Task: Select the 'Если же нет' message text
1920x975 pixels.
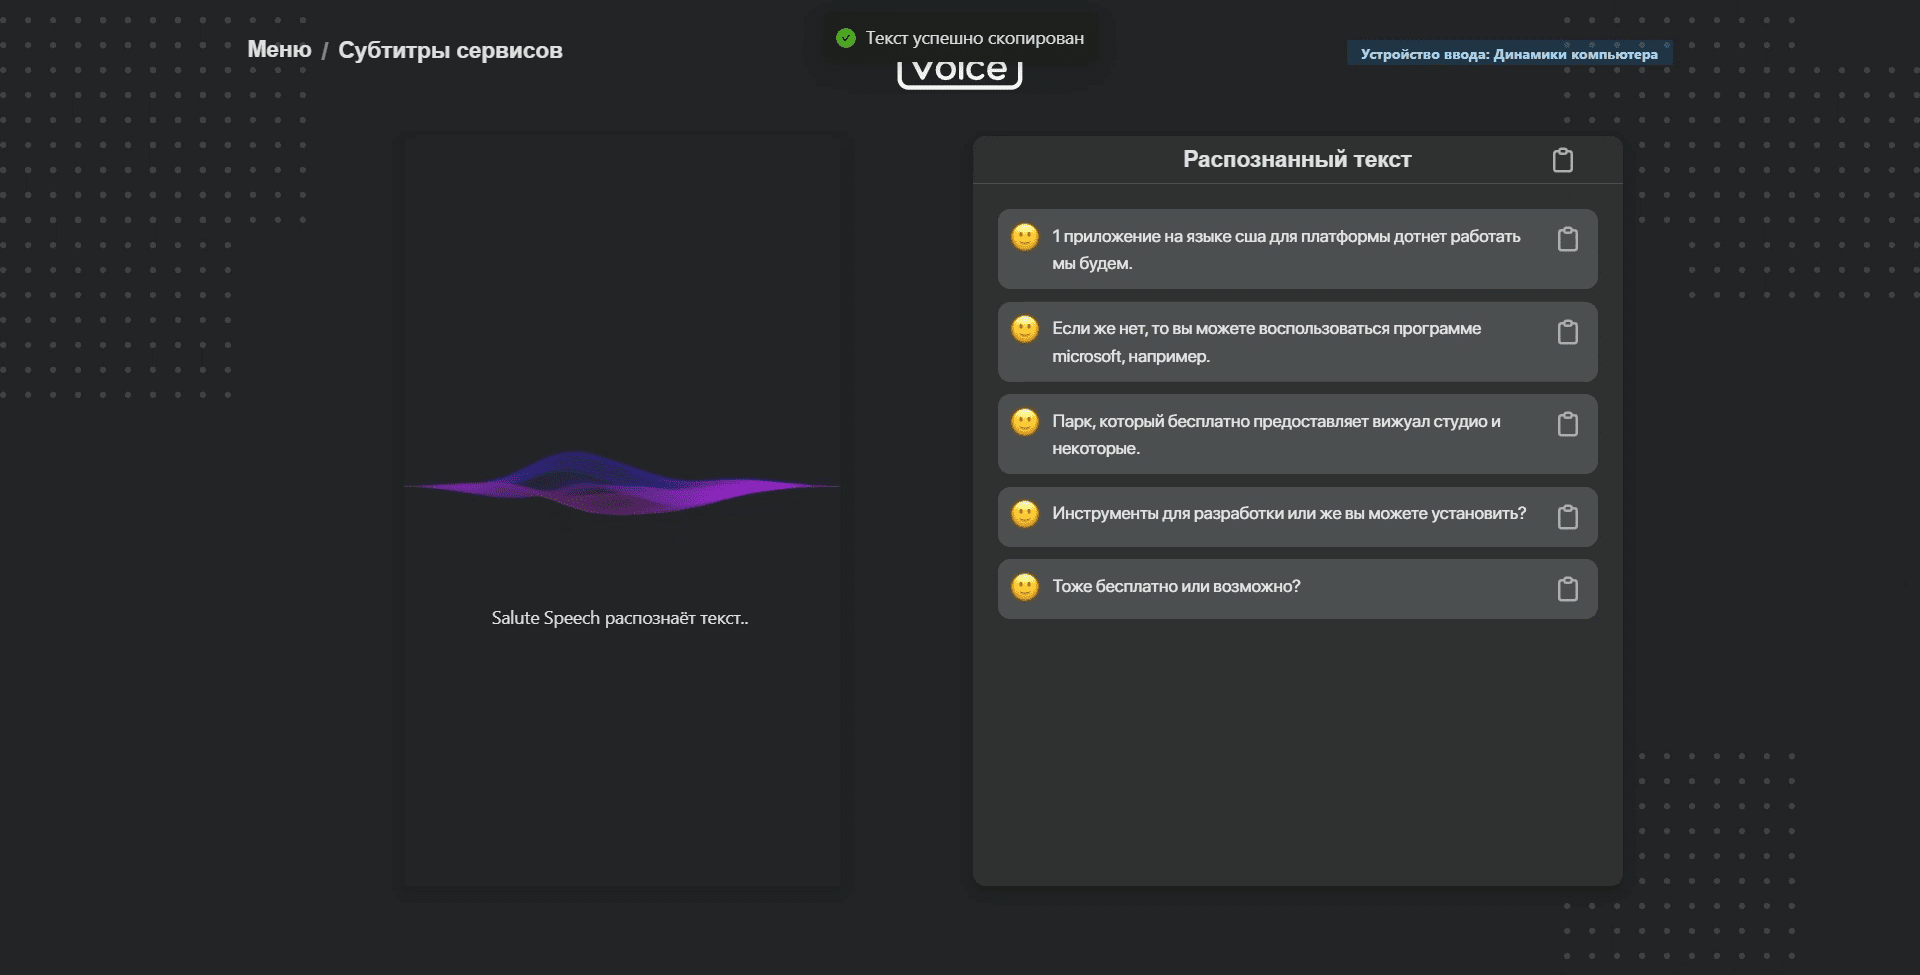Action: point(1266,342)
